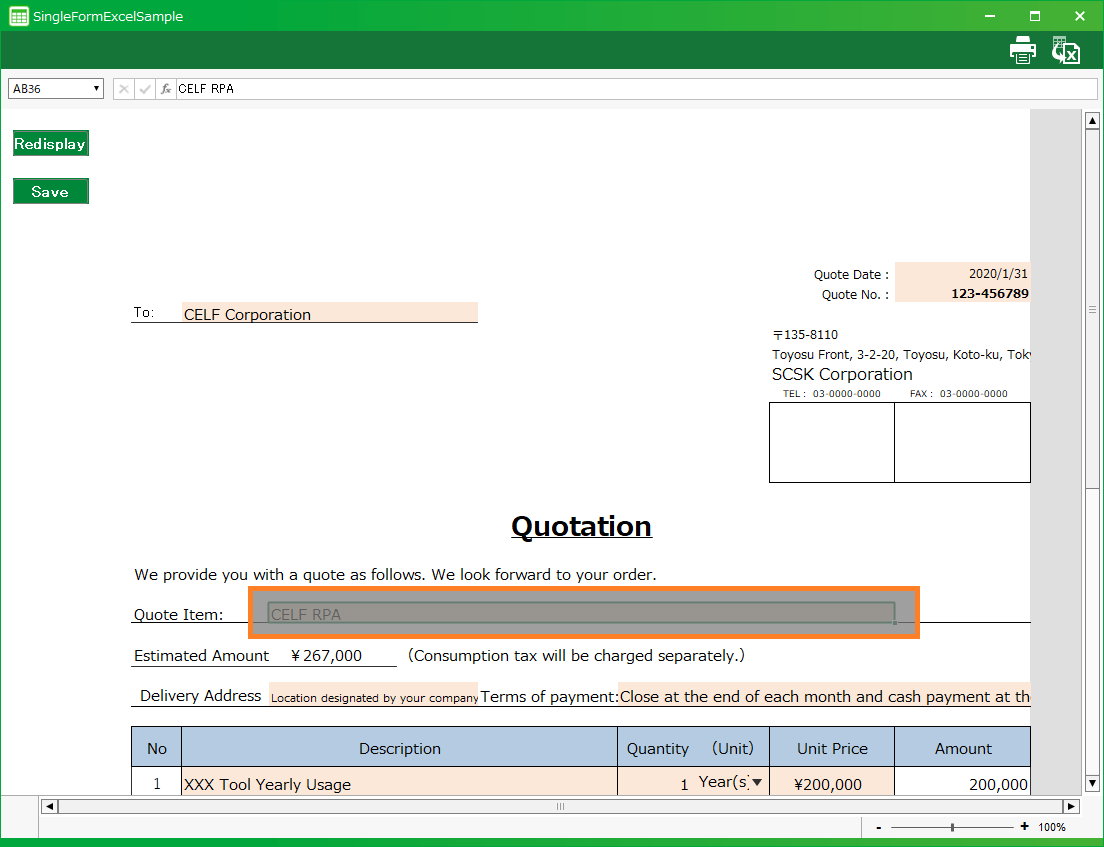Open the cell name box dropdown AB36
This screenshot has width=1104, height=847.
tap(97, 89)
